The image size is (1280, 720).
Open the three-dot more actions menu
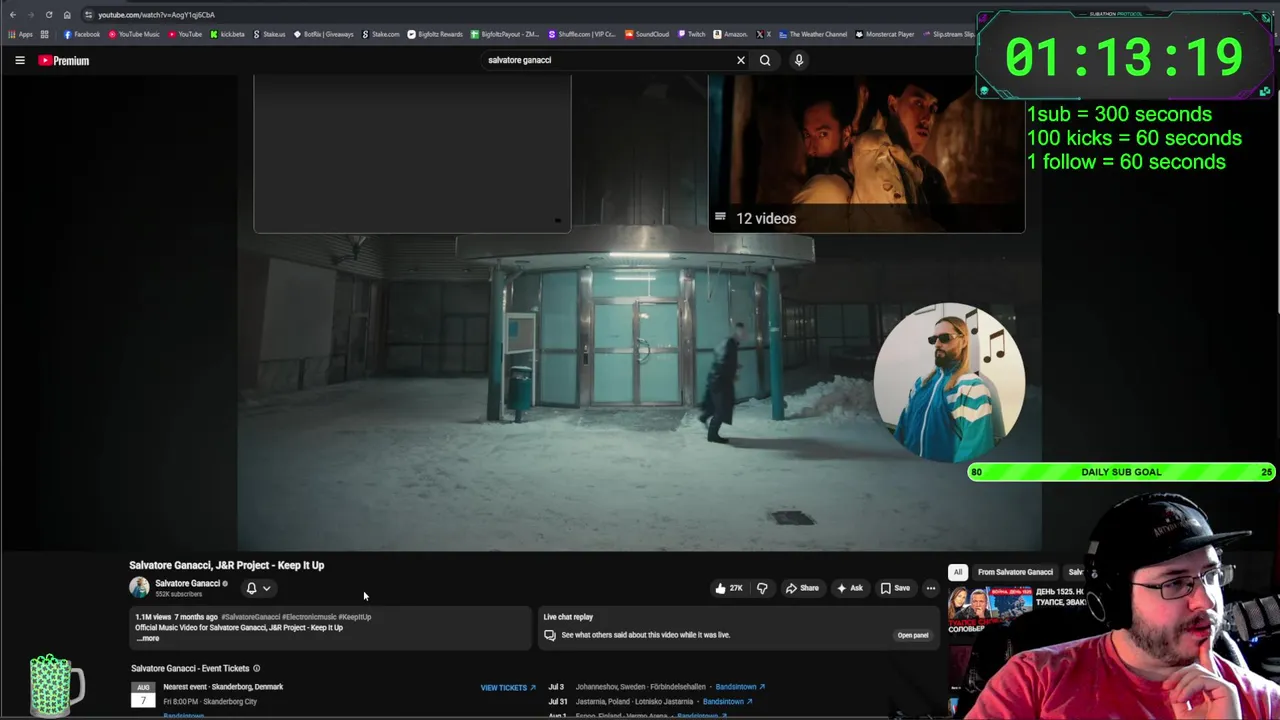[x=931, y=588]
